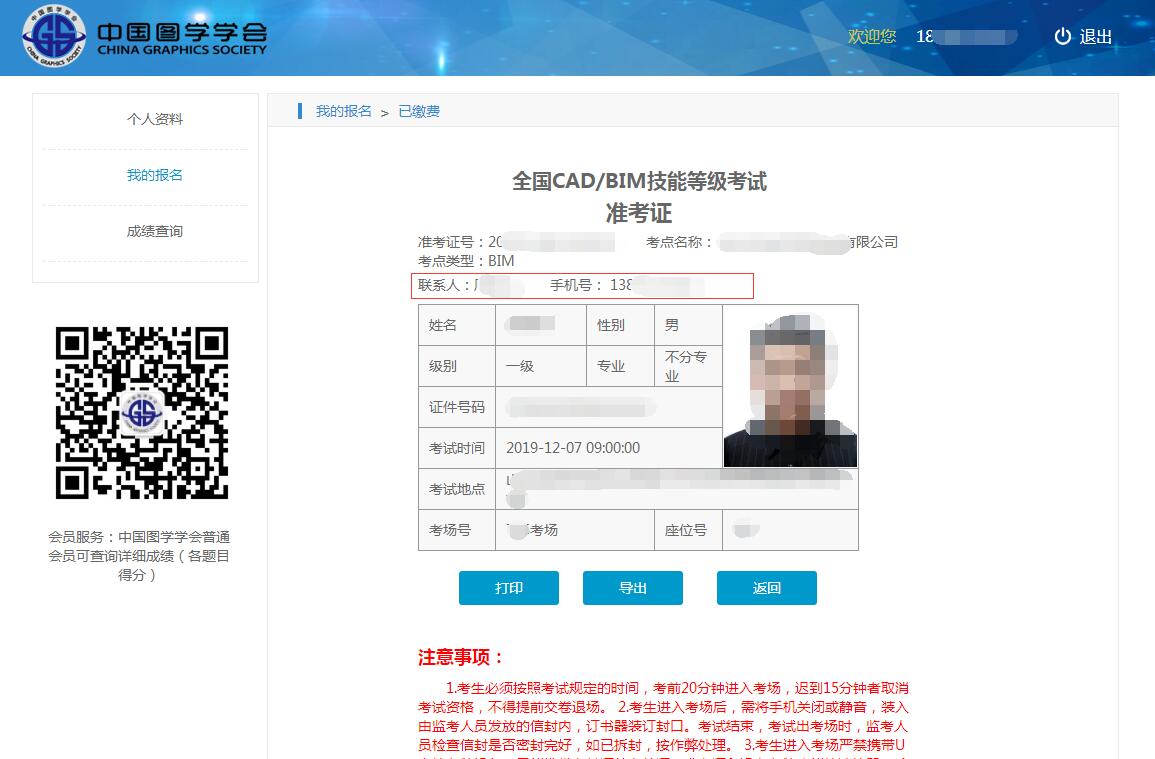Click the 我的报名 breadcrumb link
The height and width of the screenshot is (759, 1155).
tap(343, 111)
